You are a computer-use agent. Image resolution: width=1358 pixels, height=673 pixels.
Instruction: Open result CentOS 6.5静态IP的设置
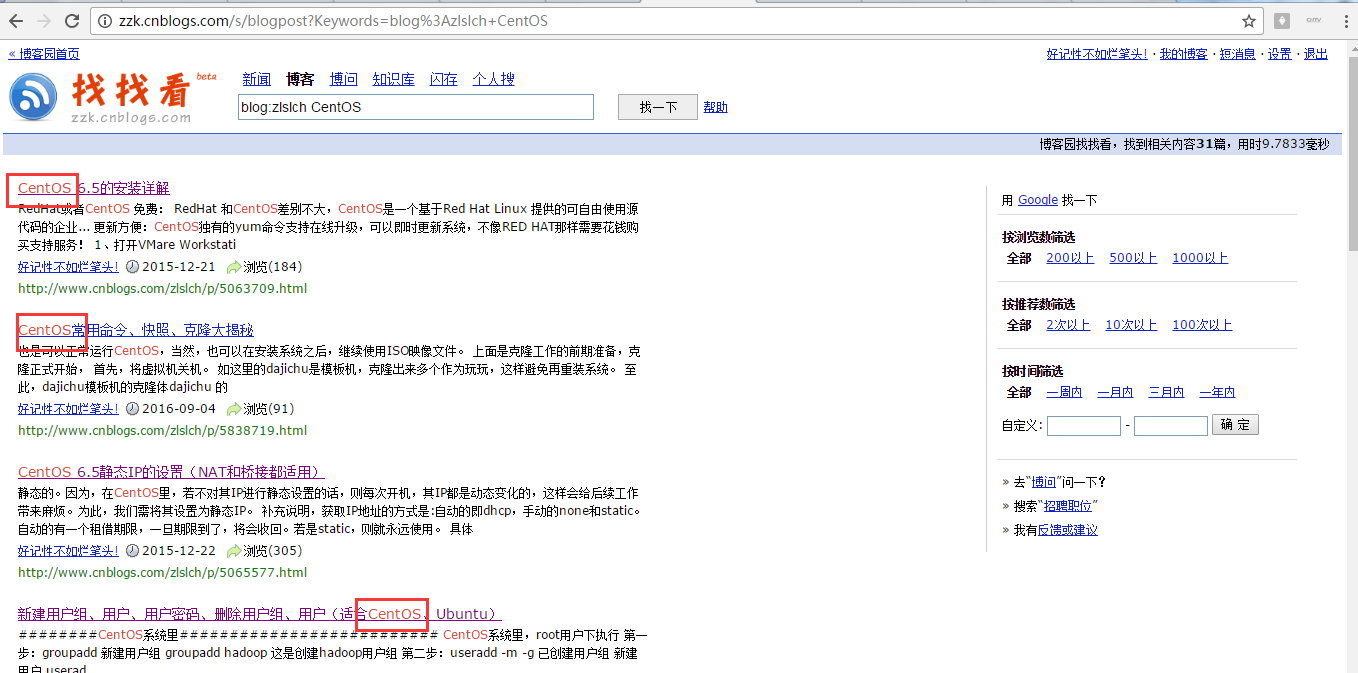(x=171, y=472)
